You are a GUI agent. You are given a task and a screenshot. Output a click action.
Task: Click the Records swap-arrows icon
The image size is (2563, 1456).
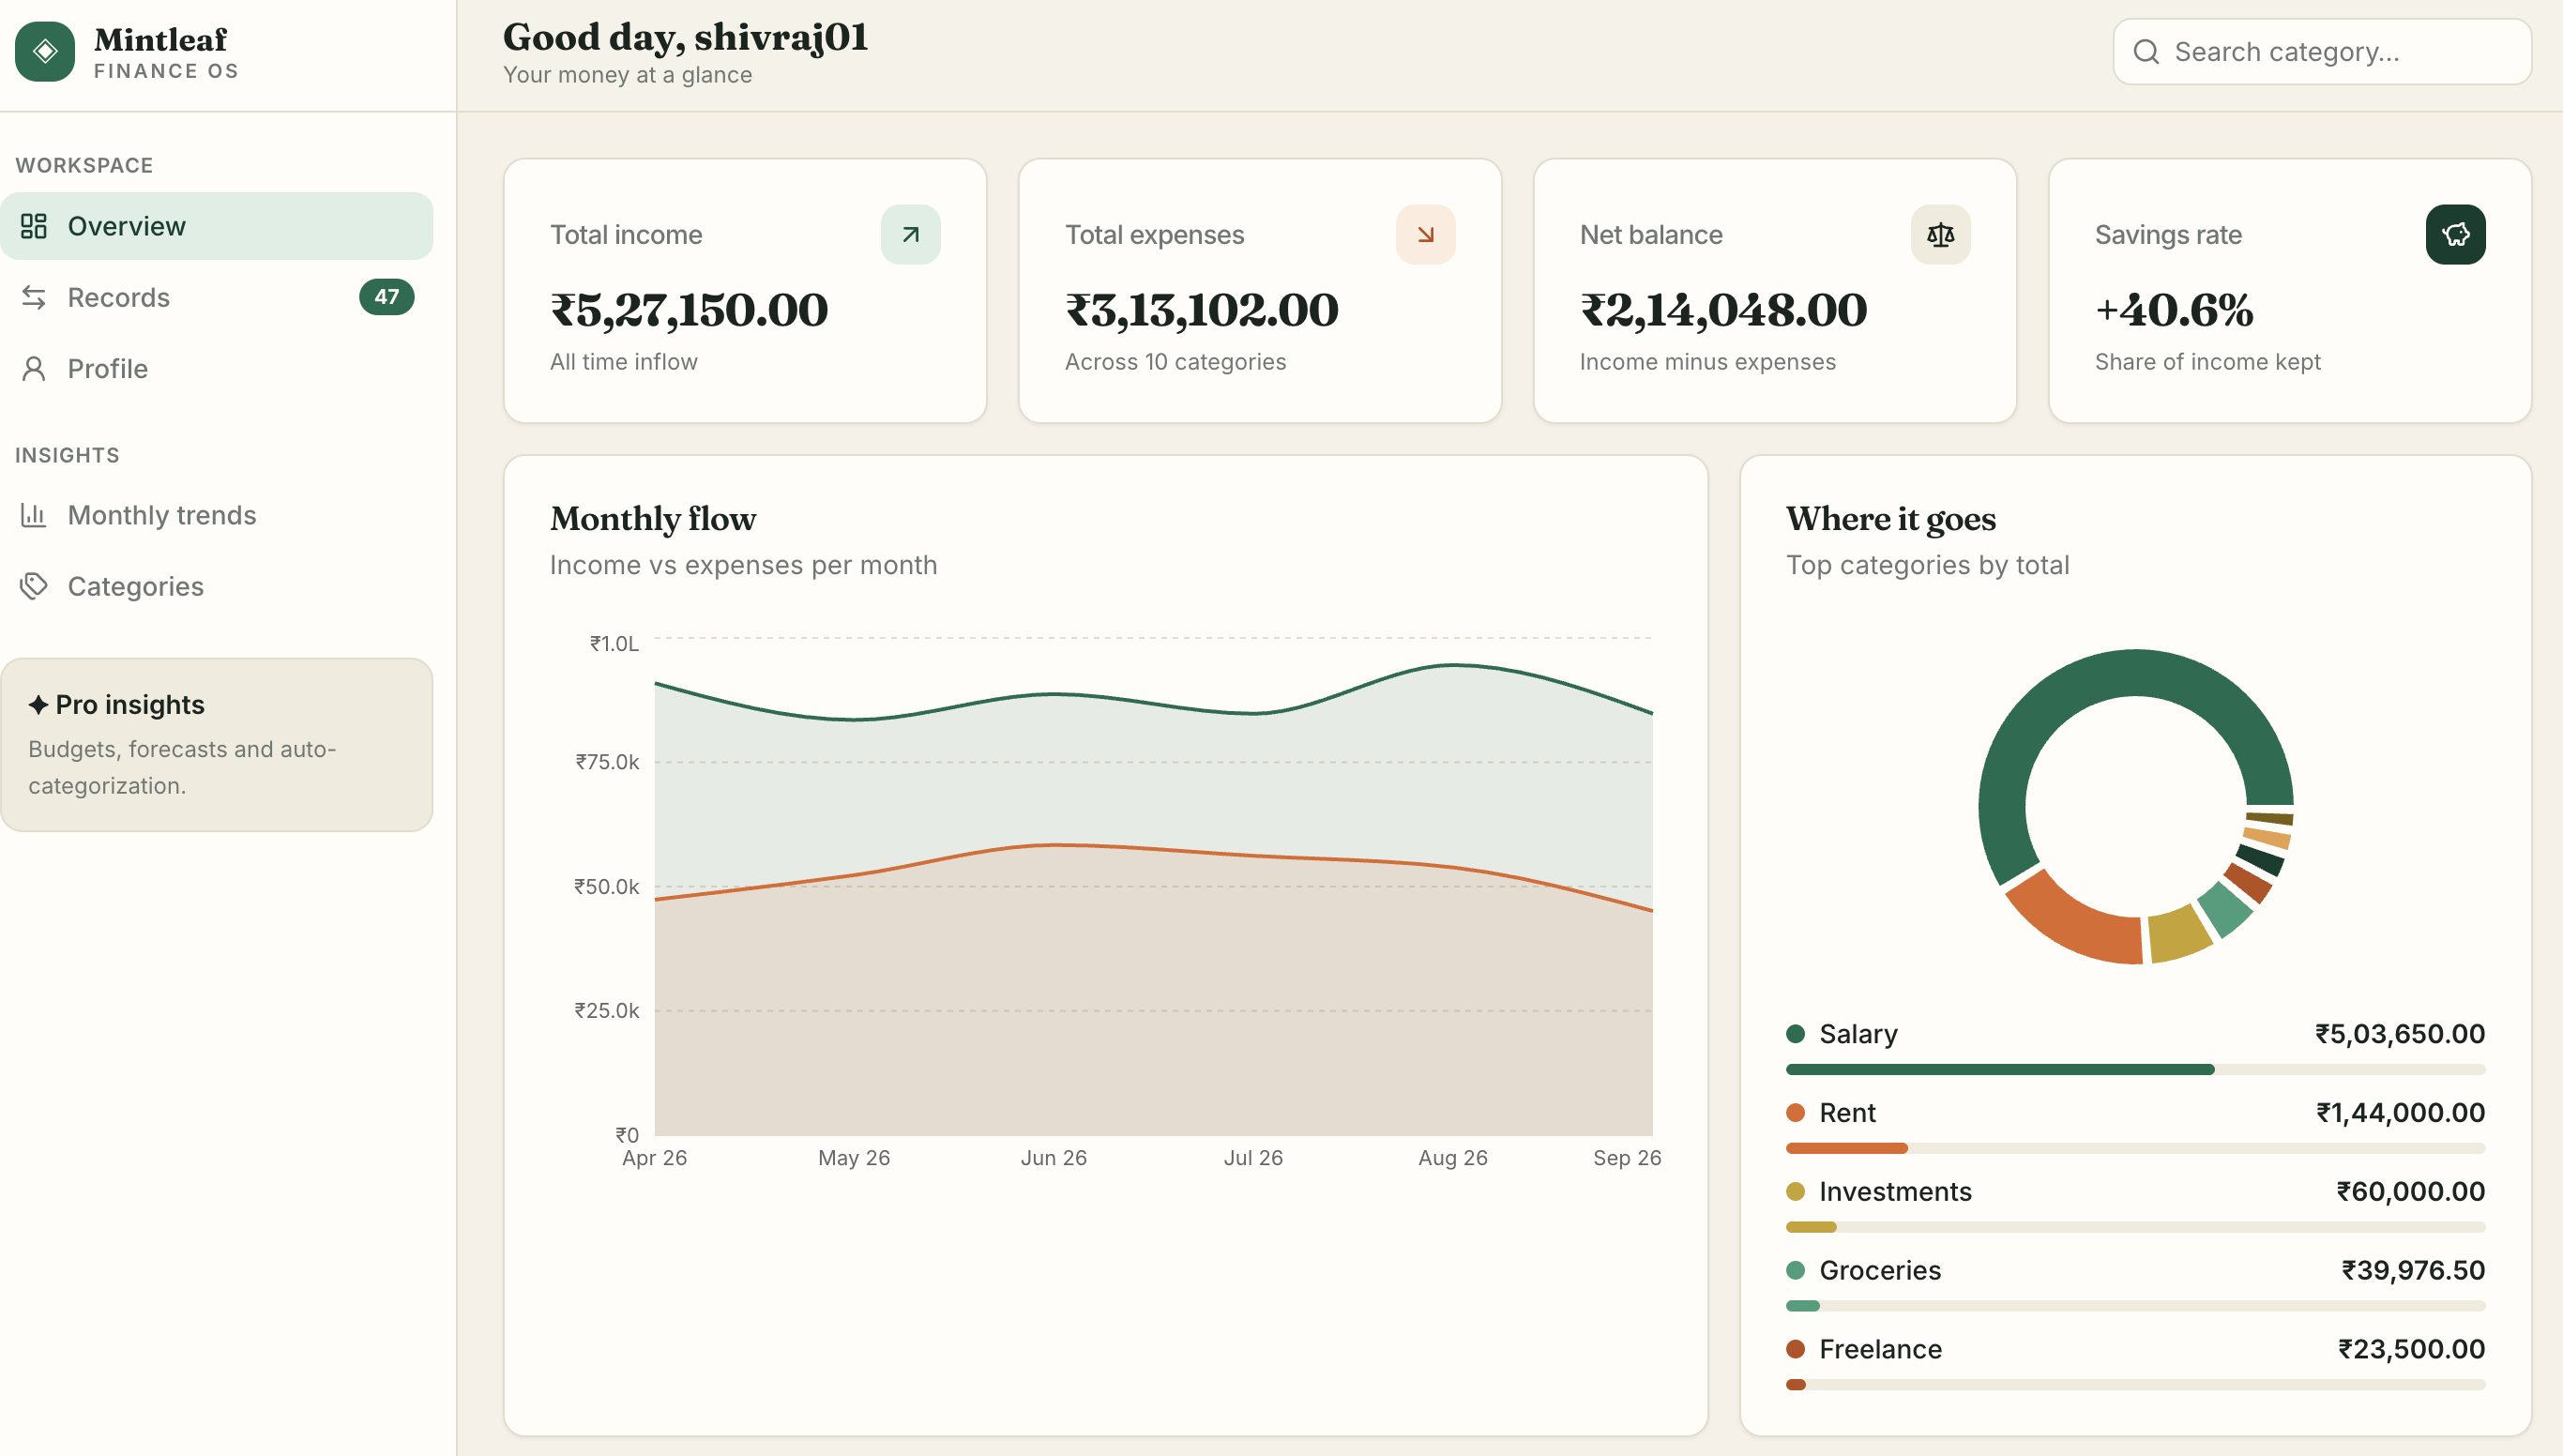34,297
